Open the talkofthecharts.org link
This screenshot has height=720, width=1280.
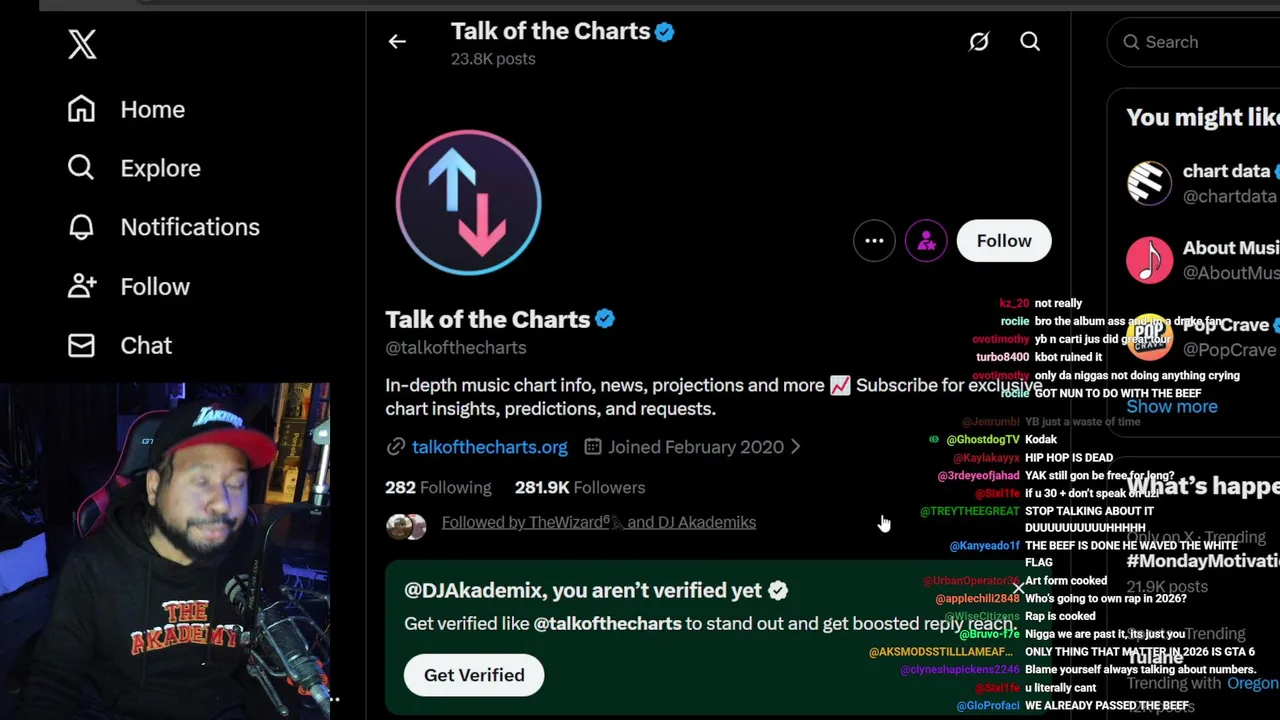[489, 447]
